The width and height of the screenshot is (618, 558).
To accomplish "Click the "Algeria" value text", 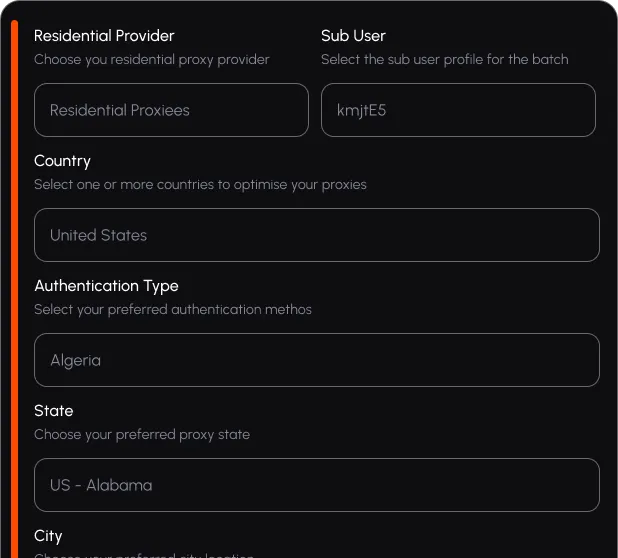I will (x=75, y=360).
